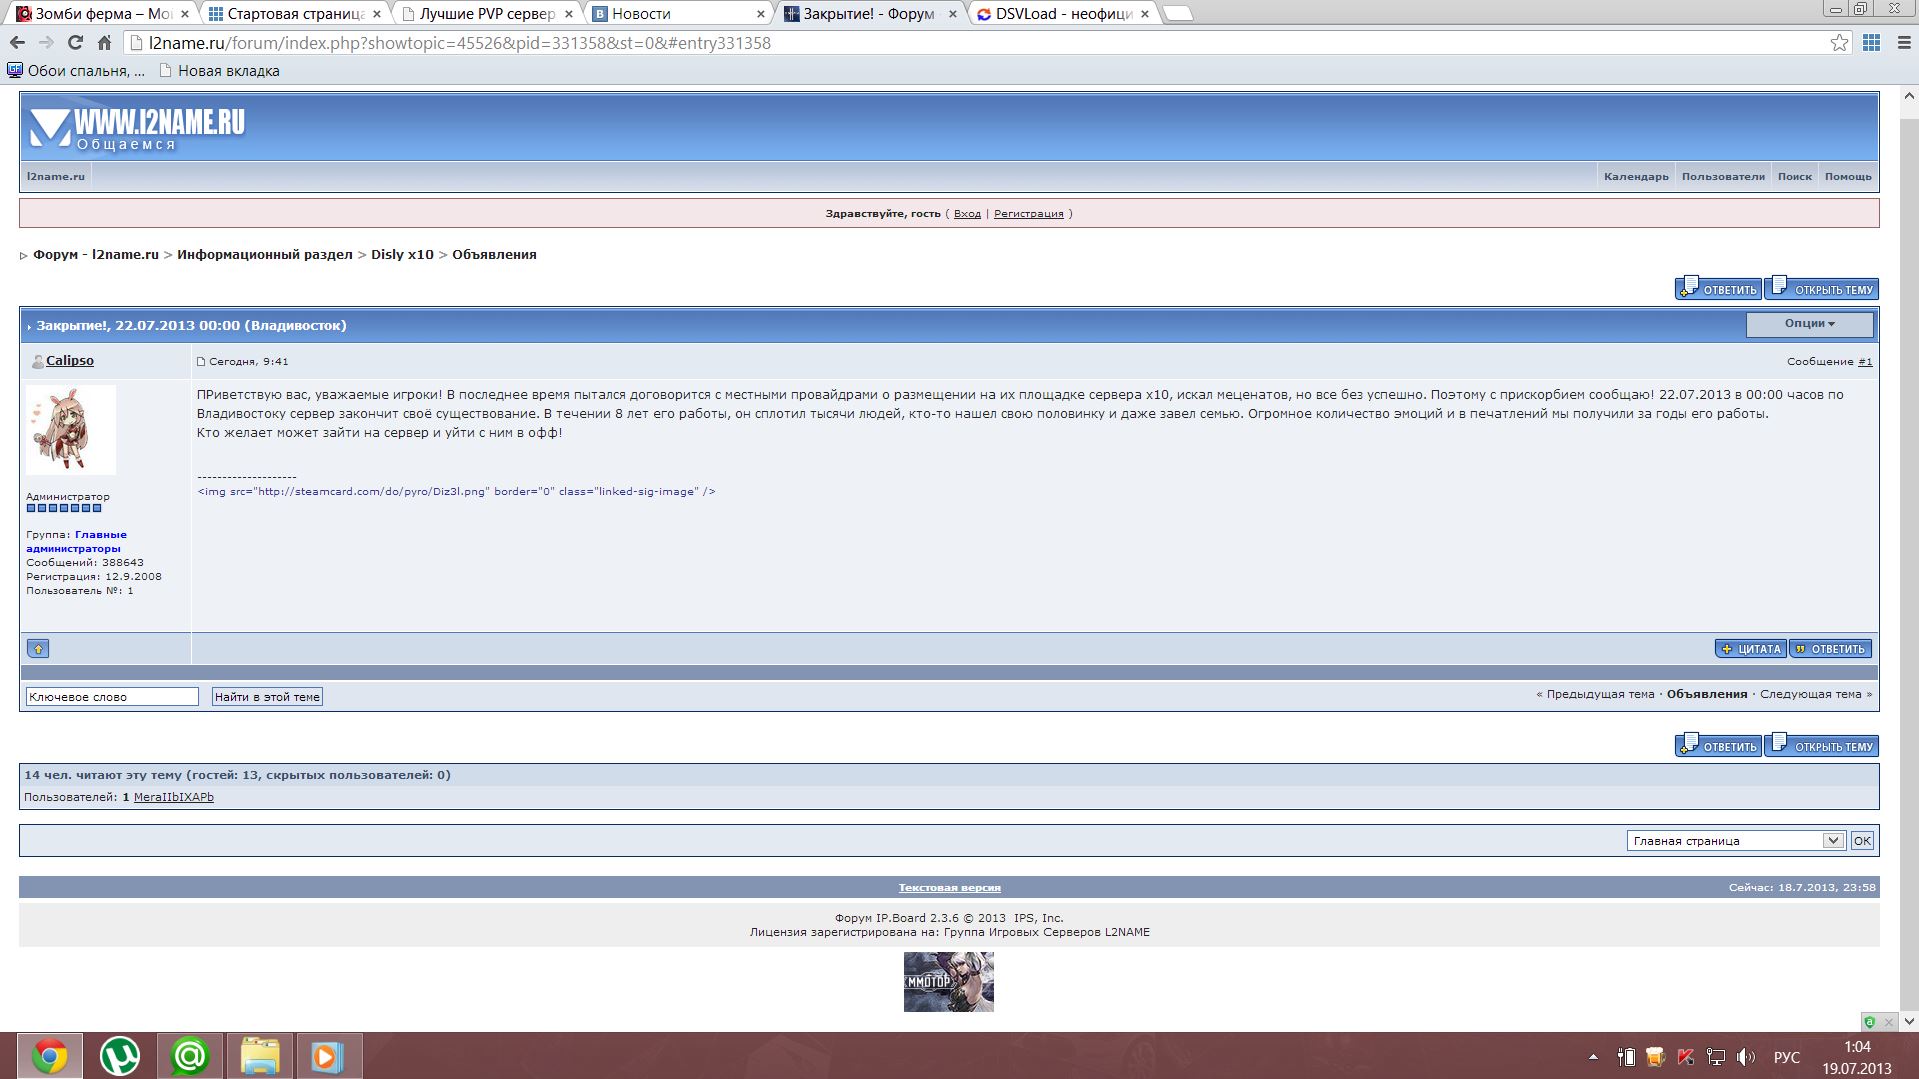Click the post icon next to Сегодня, 9:41
The height and width of the screenshot is (1079, 1919).
(x=201, y=362)
